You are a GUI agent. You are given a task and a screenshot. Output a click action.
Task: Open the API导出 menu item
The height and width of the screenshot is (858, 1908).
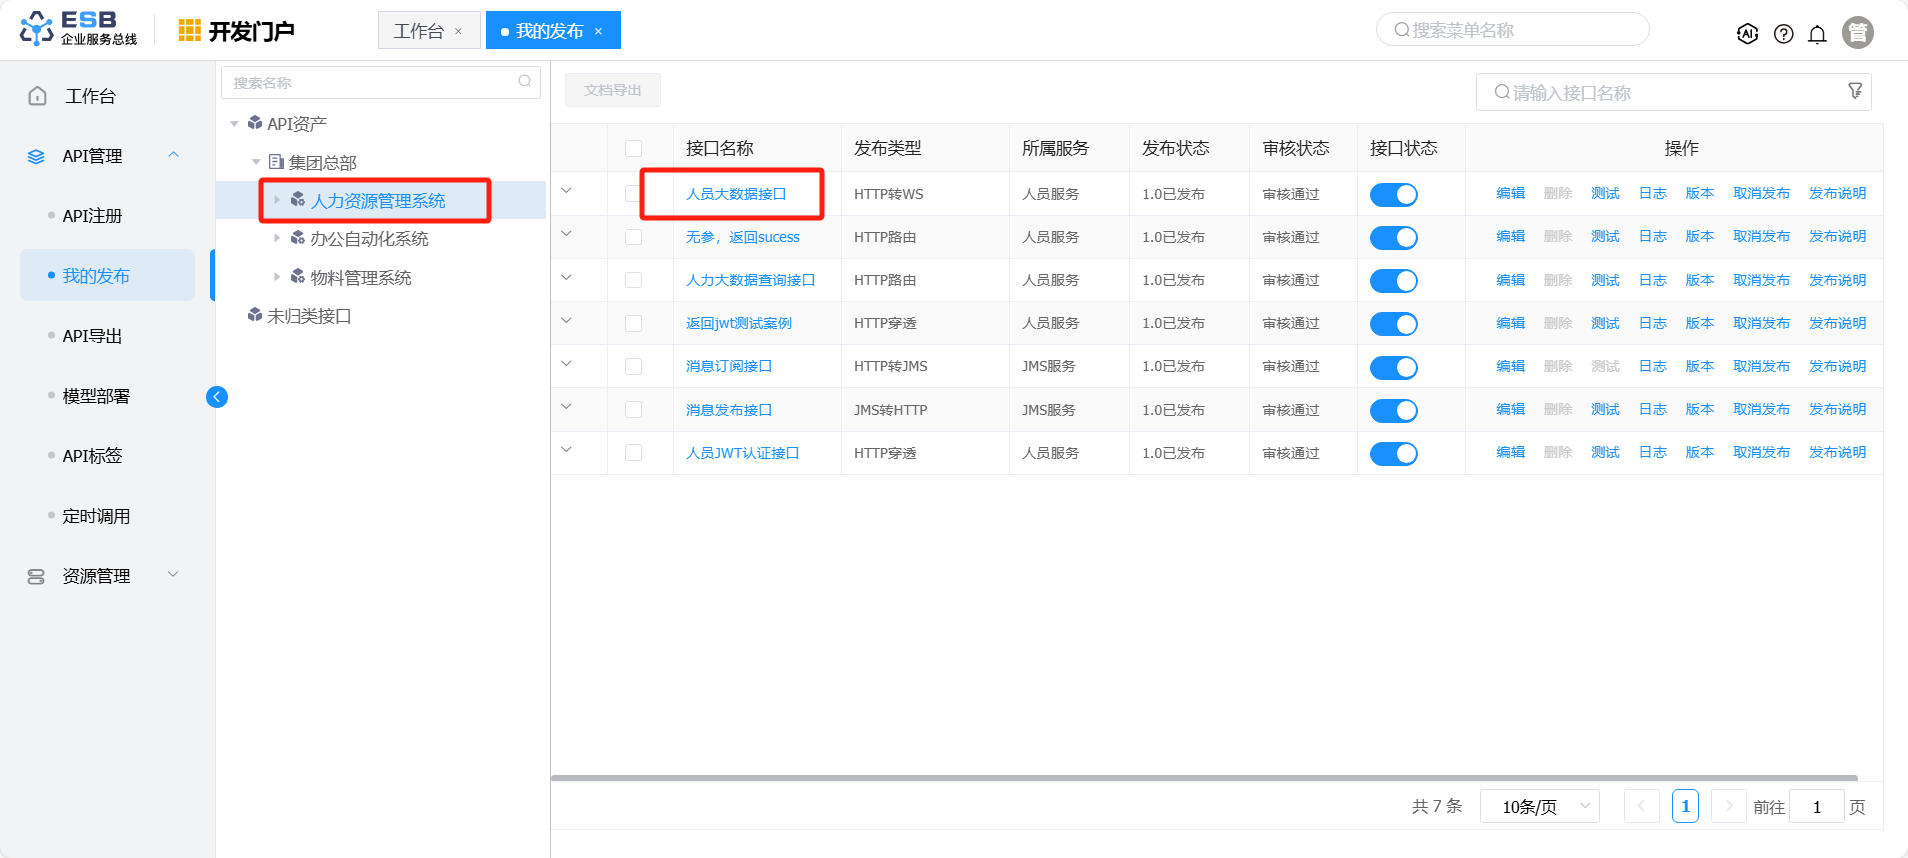92,336
